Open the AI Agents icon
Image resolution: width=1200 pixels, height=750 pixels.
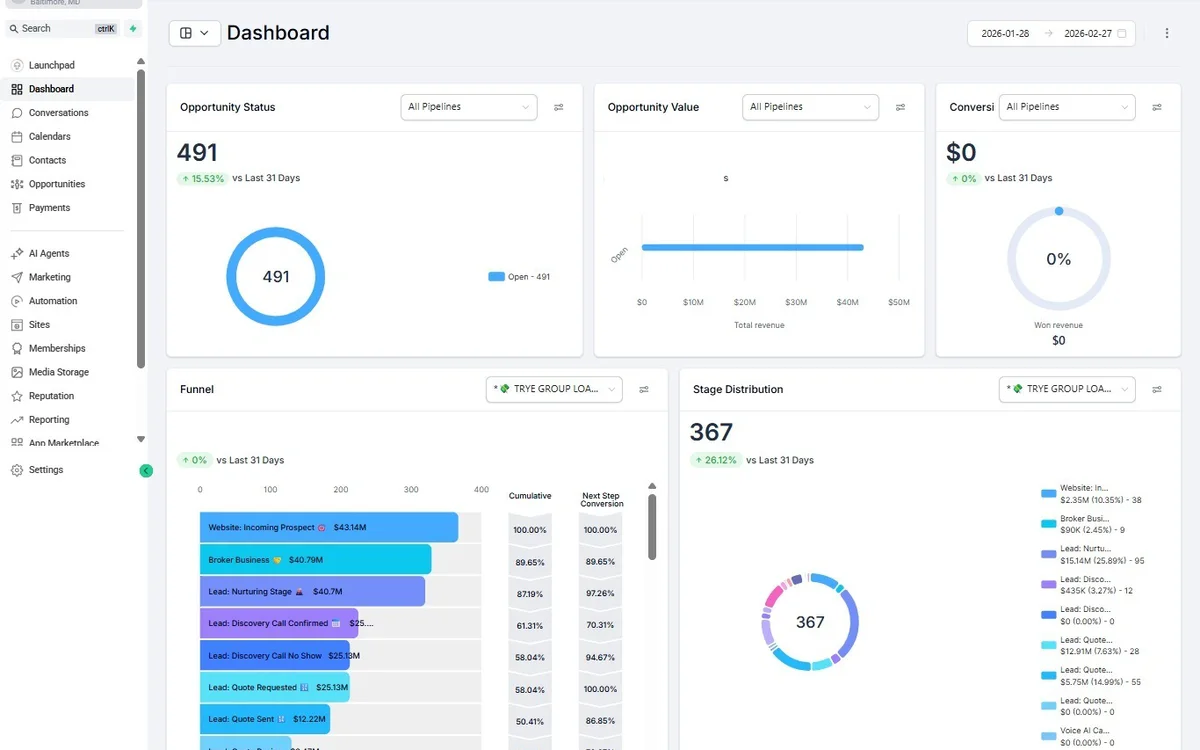tap(17, 254)
